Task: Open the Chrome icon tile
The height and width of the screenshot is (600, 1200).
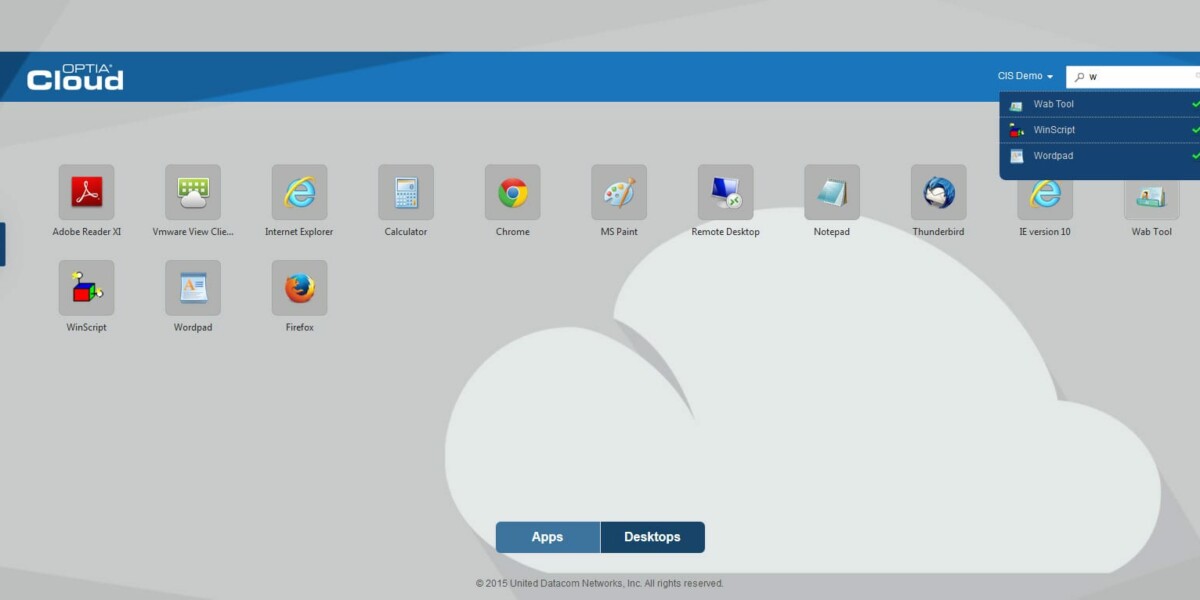Action: [513, 192]
